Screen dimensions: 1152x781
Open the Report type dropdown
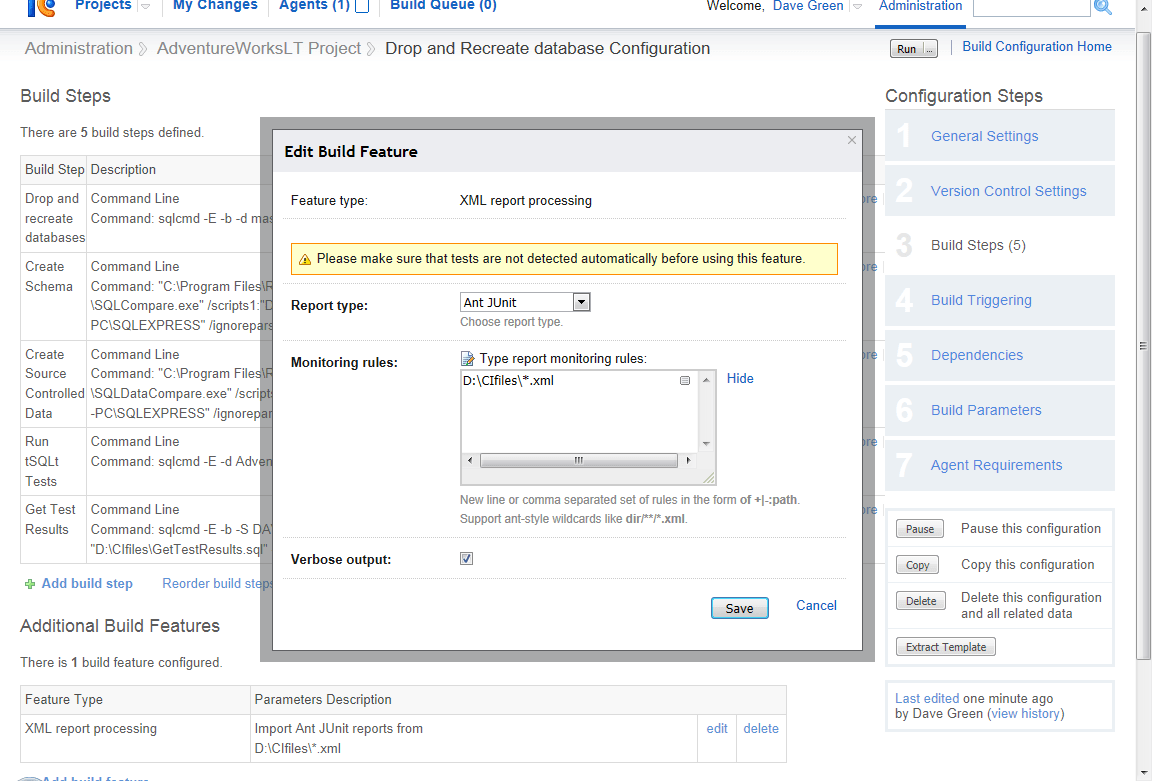pos(525,302)
